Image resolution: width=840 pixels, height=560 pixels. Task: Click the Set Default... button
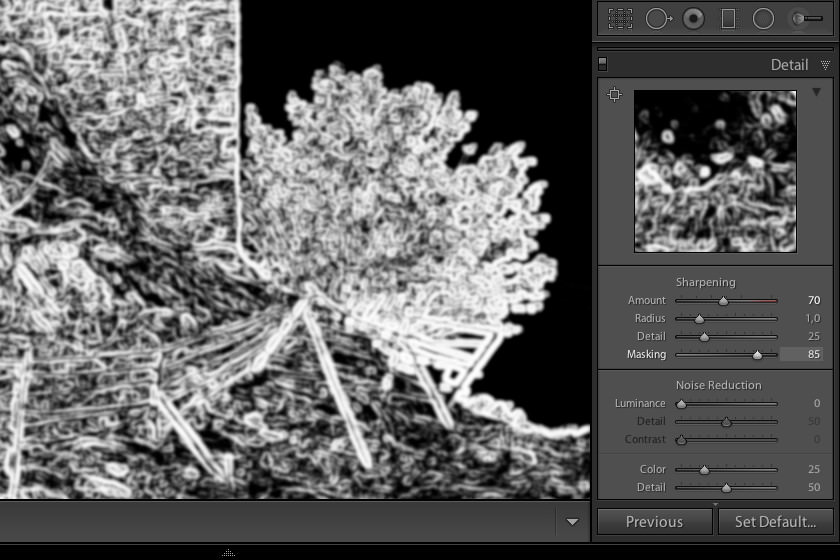(775, 521)
